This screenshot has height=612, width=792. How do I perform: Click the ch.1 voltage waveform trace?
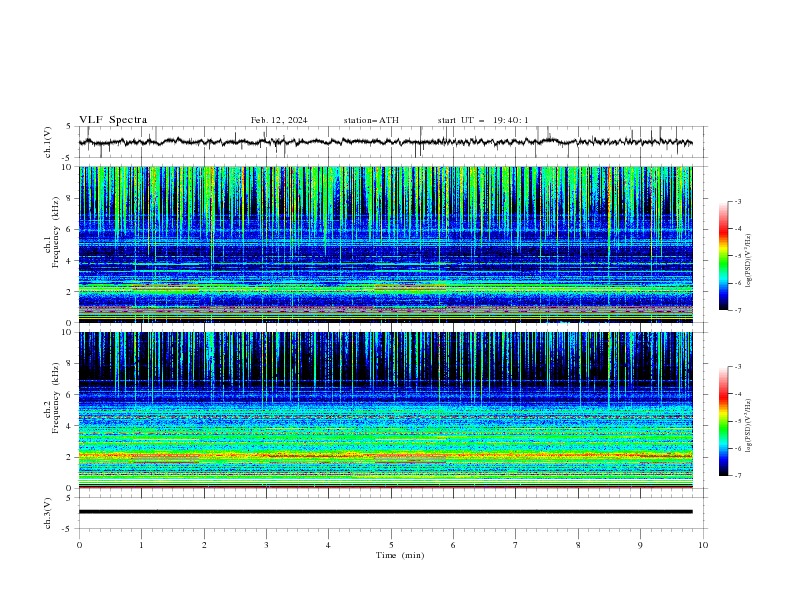385,142
